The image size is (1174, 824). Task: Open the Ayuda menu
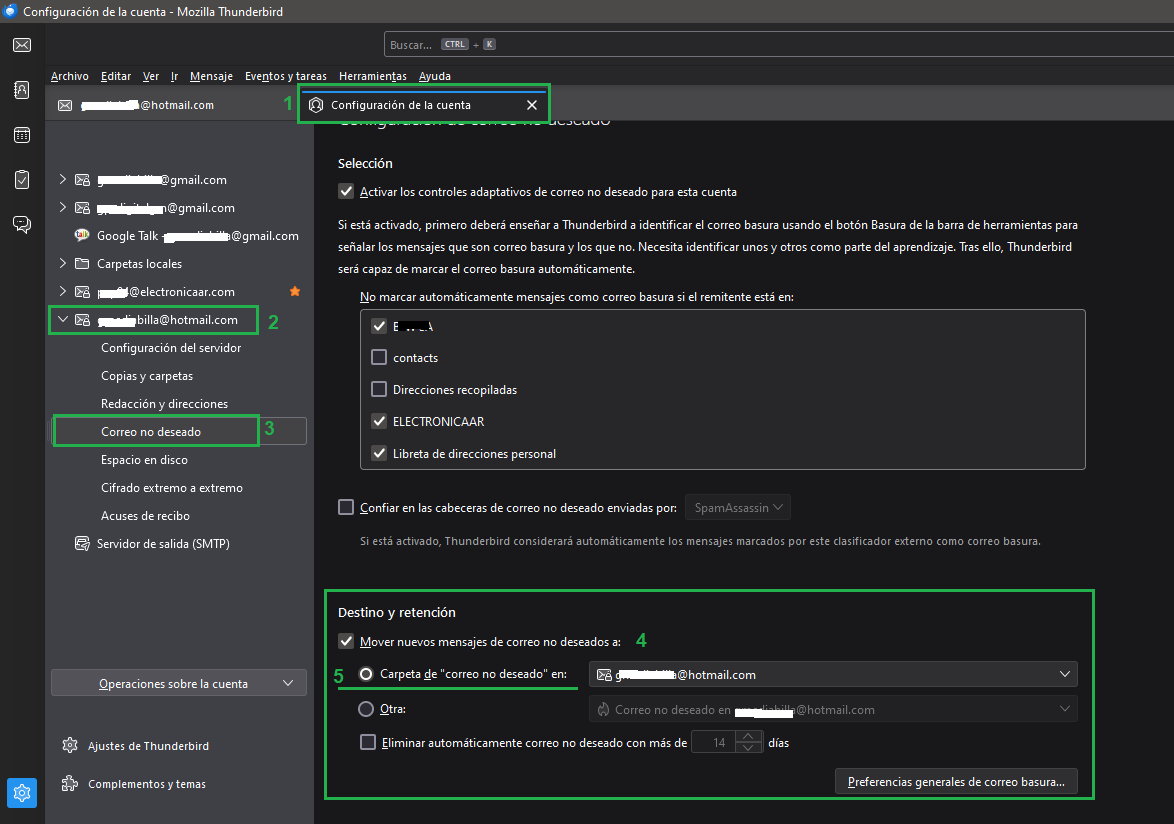click(x=435, y=76)
